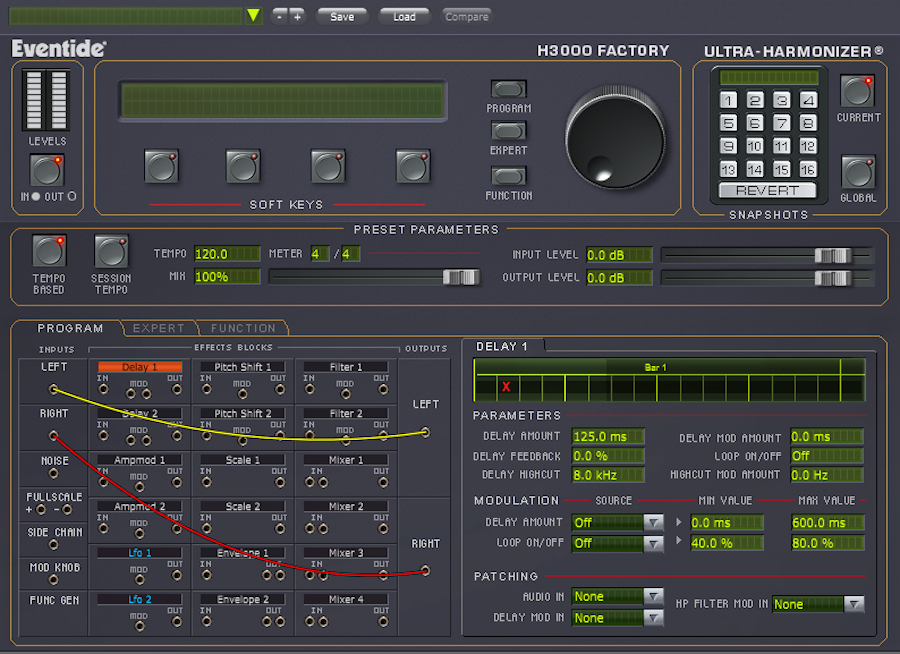
Task: Select the Filter 1 block
Action: [x=346, y=367]
